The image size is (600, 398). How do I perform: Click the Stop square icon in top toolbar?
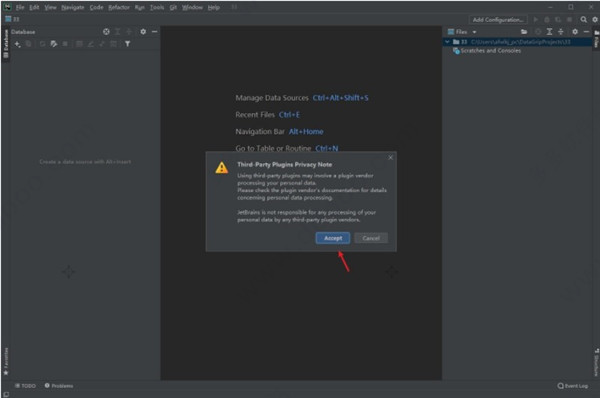tap(569, 20)
